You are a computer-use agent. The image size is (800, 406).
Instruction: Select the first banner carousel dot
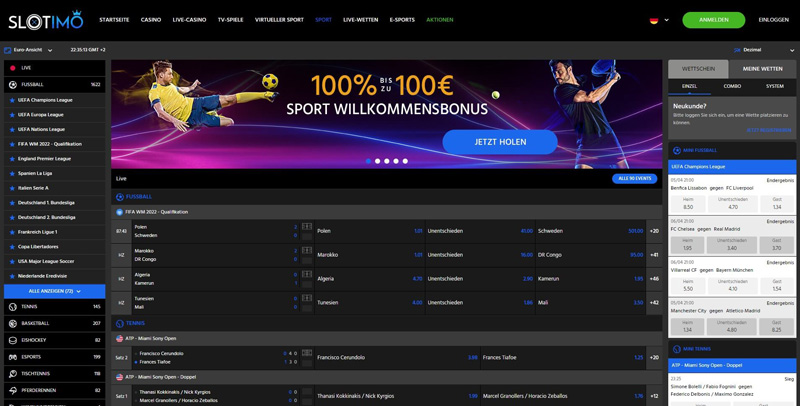pyautogui.click(x=368, y=161)
